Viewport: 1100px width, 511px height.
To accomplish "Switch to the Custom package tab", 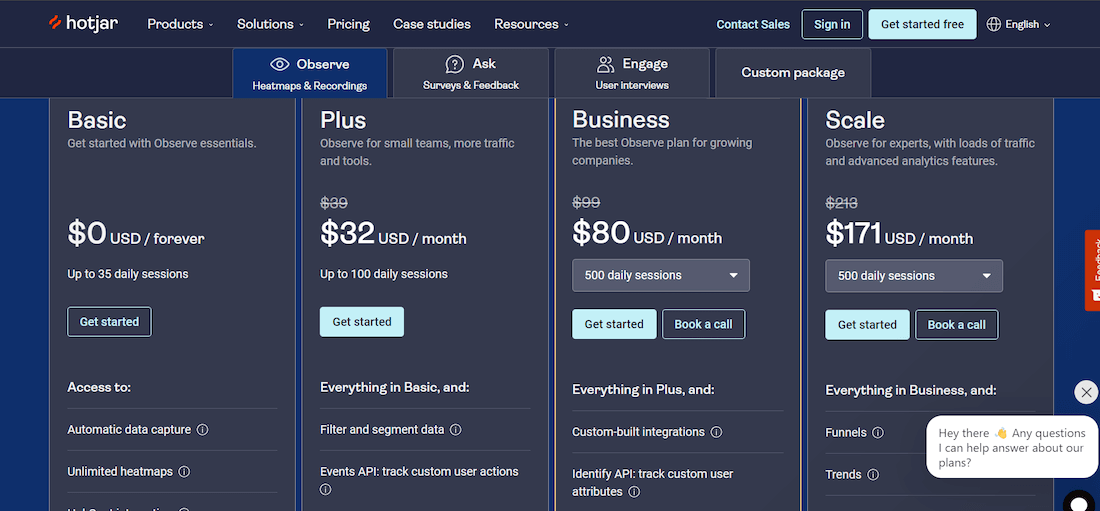I will coord(793,73).
